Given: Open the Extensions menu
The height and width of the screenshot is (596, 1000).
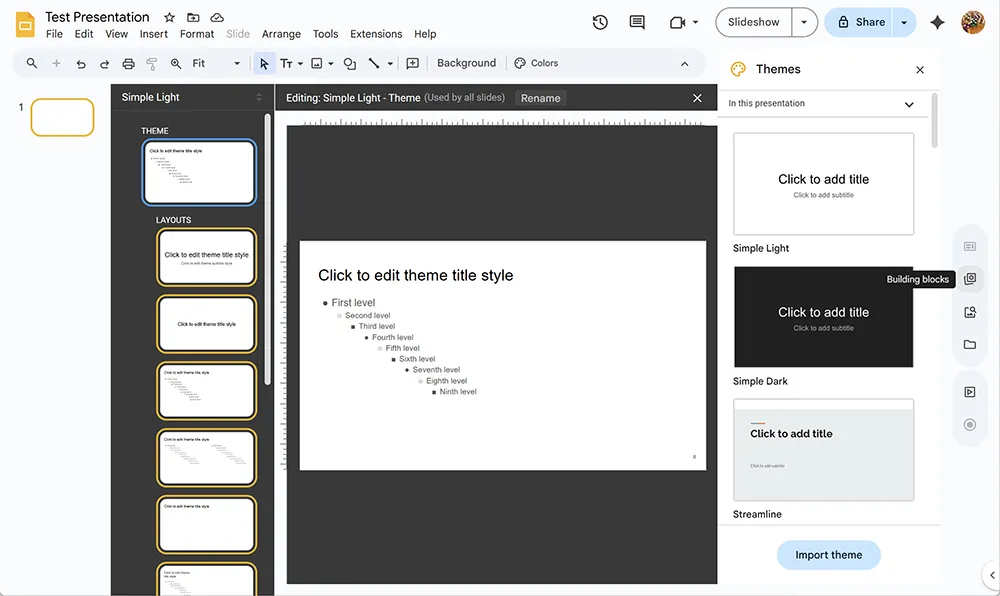Looking at the screenshot, I should click(375, 33).
